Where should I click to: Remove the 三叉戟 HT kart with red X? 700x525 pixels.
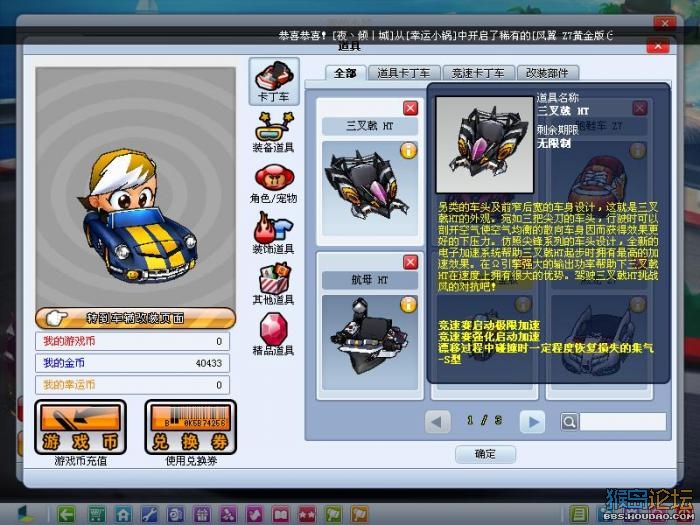coord(410,108)
